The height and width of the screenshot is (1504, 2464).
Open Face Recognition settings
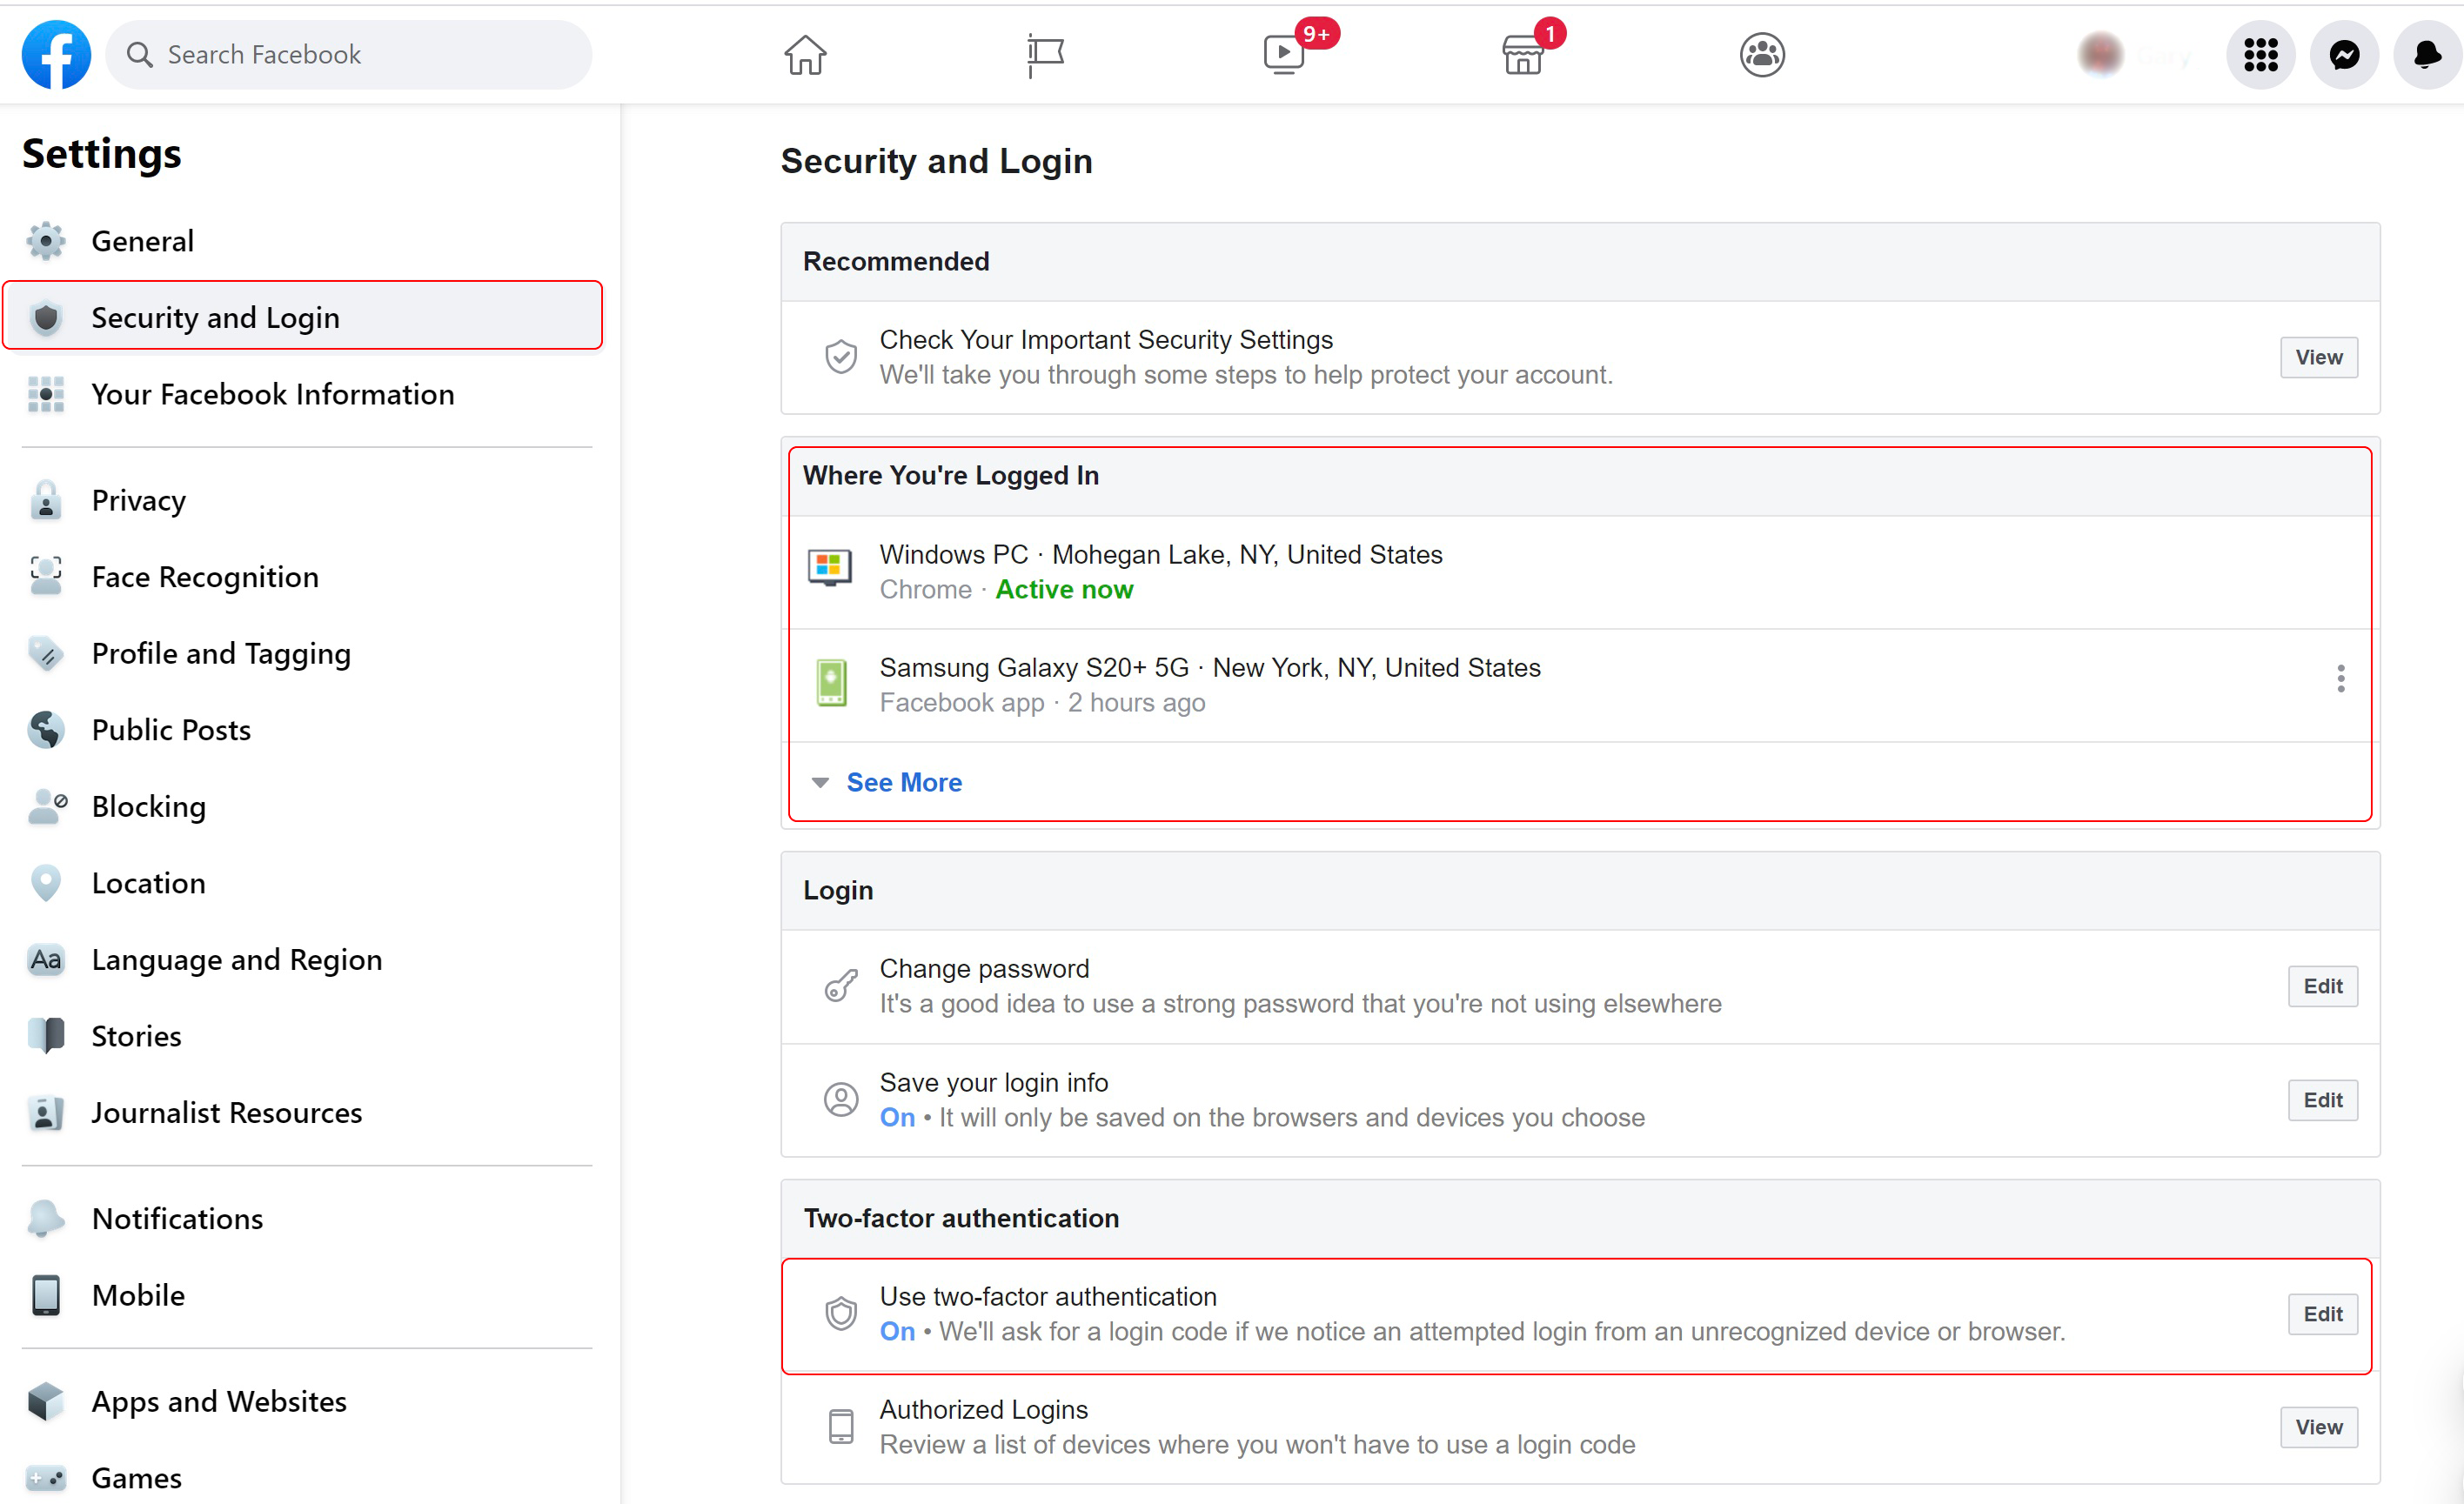click(x=204, y=576)
